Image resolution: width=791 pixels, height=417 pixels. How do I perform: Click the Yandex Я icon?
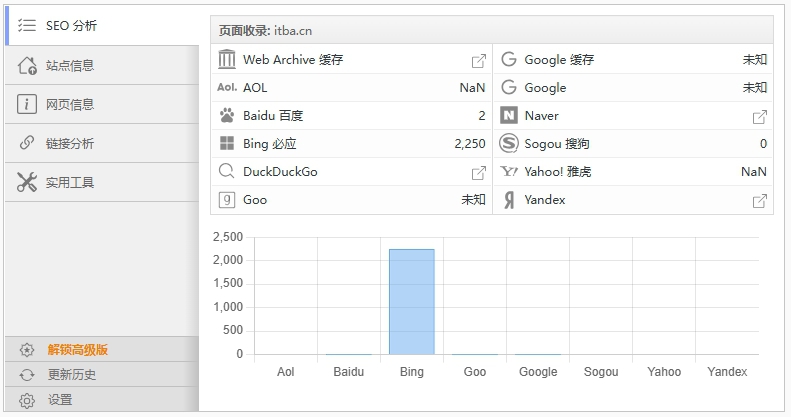pos(509,200)
